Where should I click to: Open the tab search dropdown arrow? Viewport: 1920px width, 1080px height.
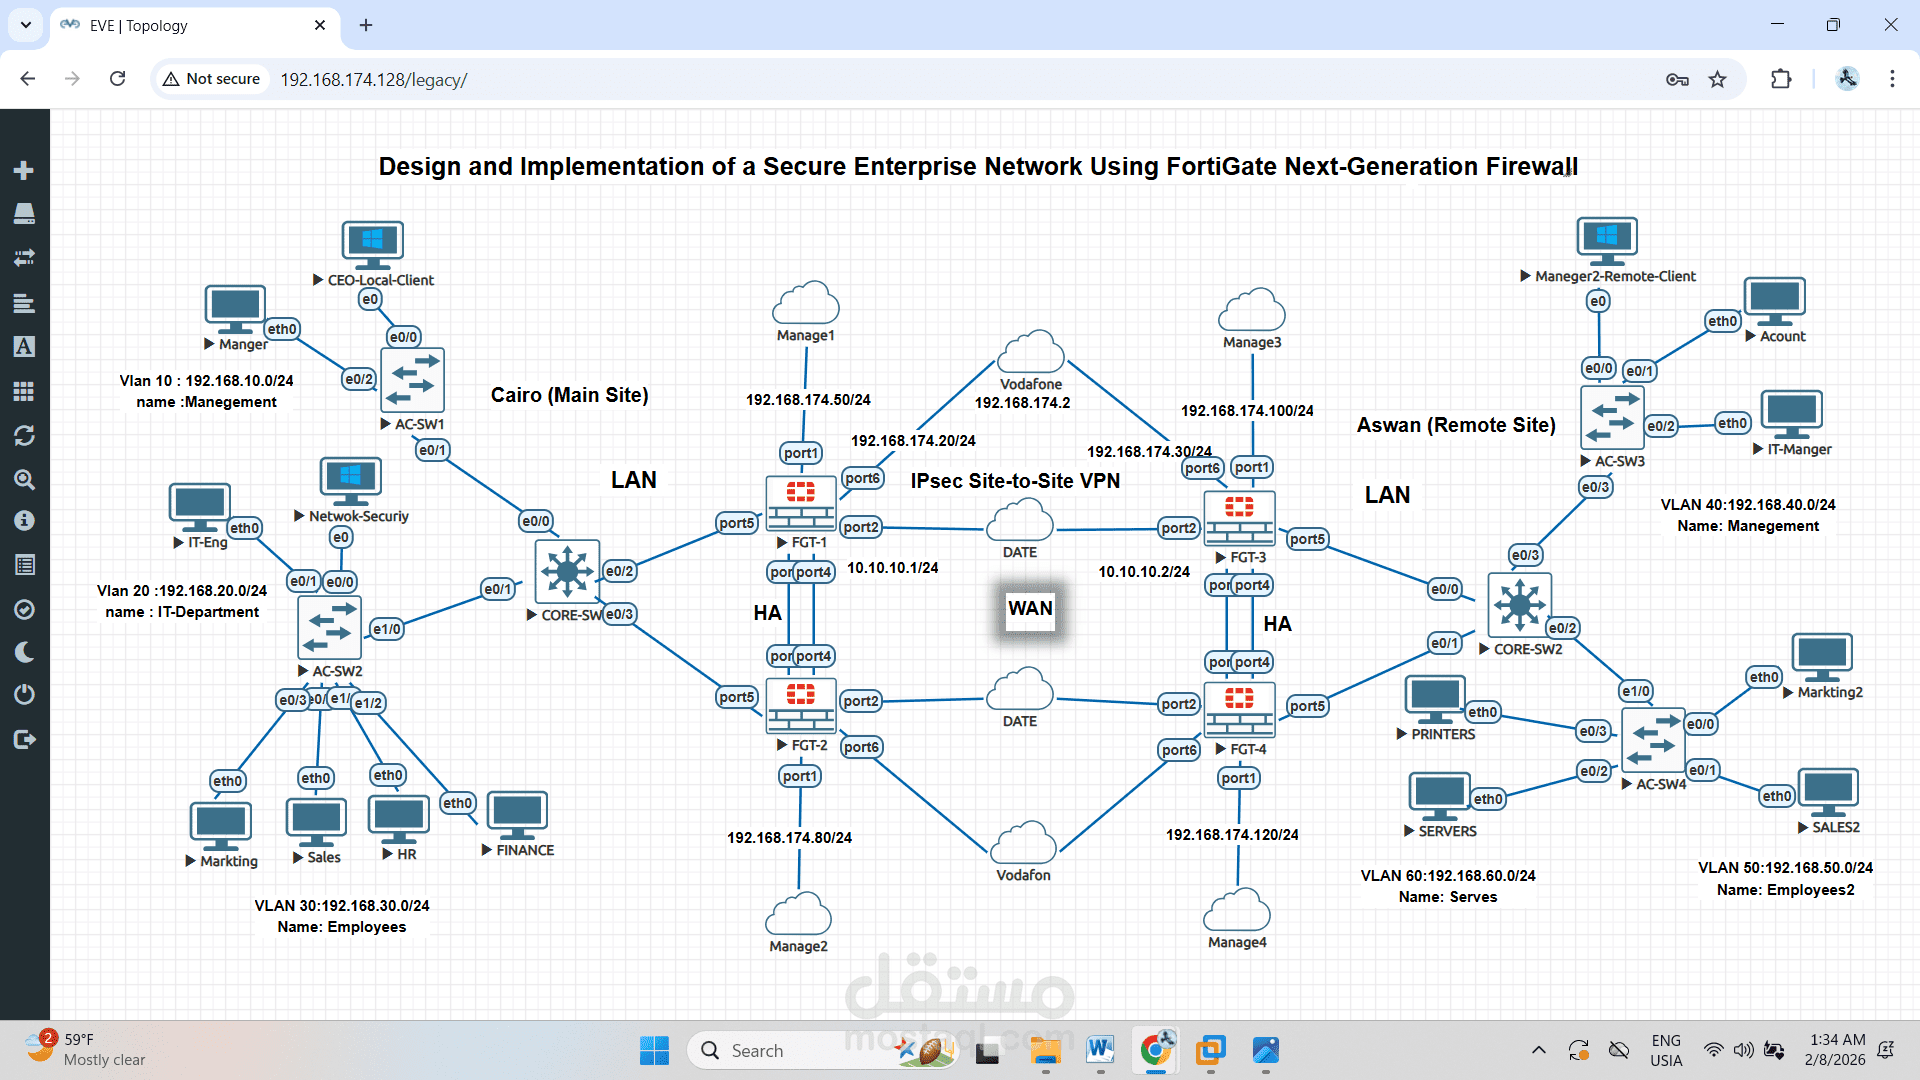(25, 25)
